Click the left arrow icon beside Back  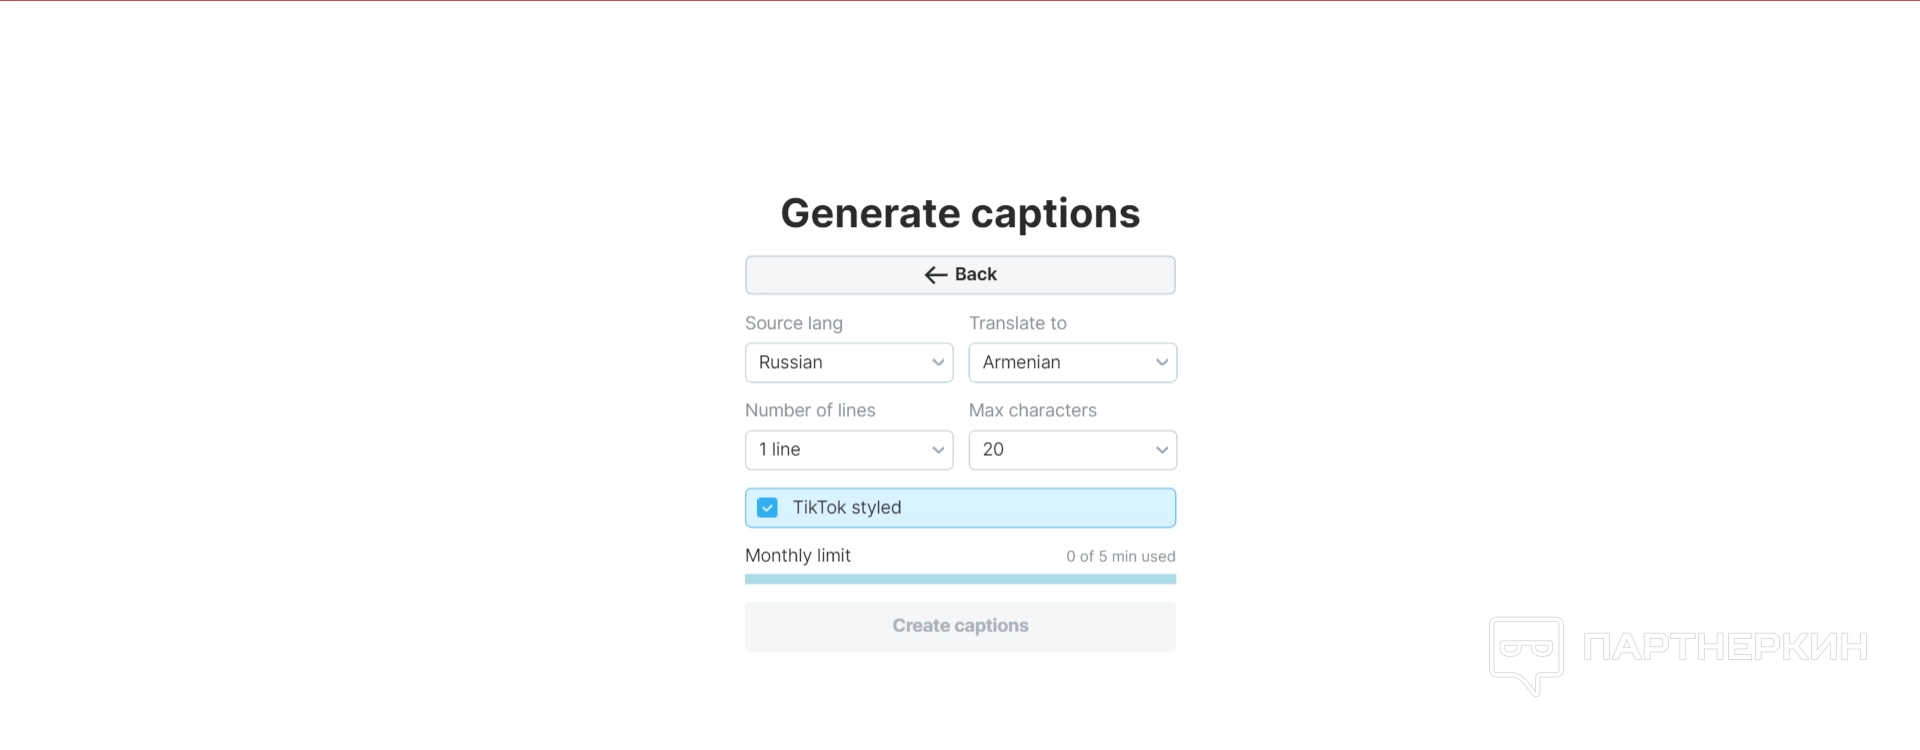pos(935,275)
